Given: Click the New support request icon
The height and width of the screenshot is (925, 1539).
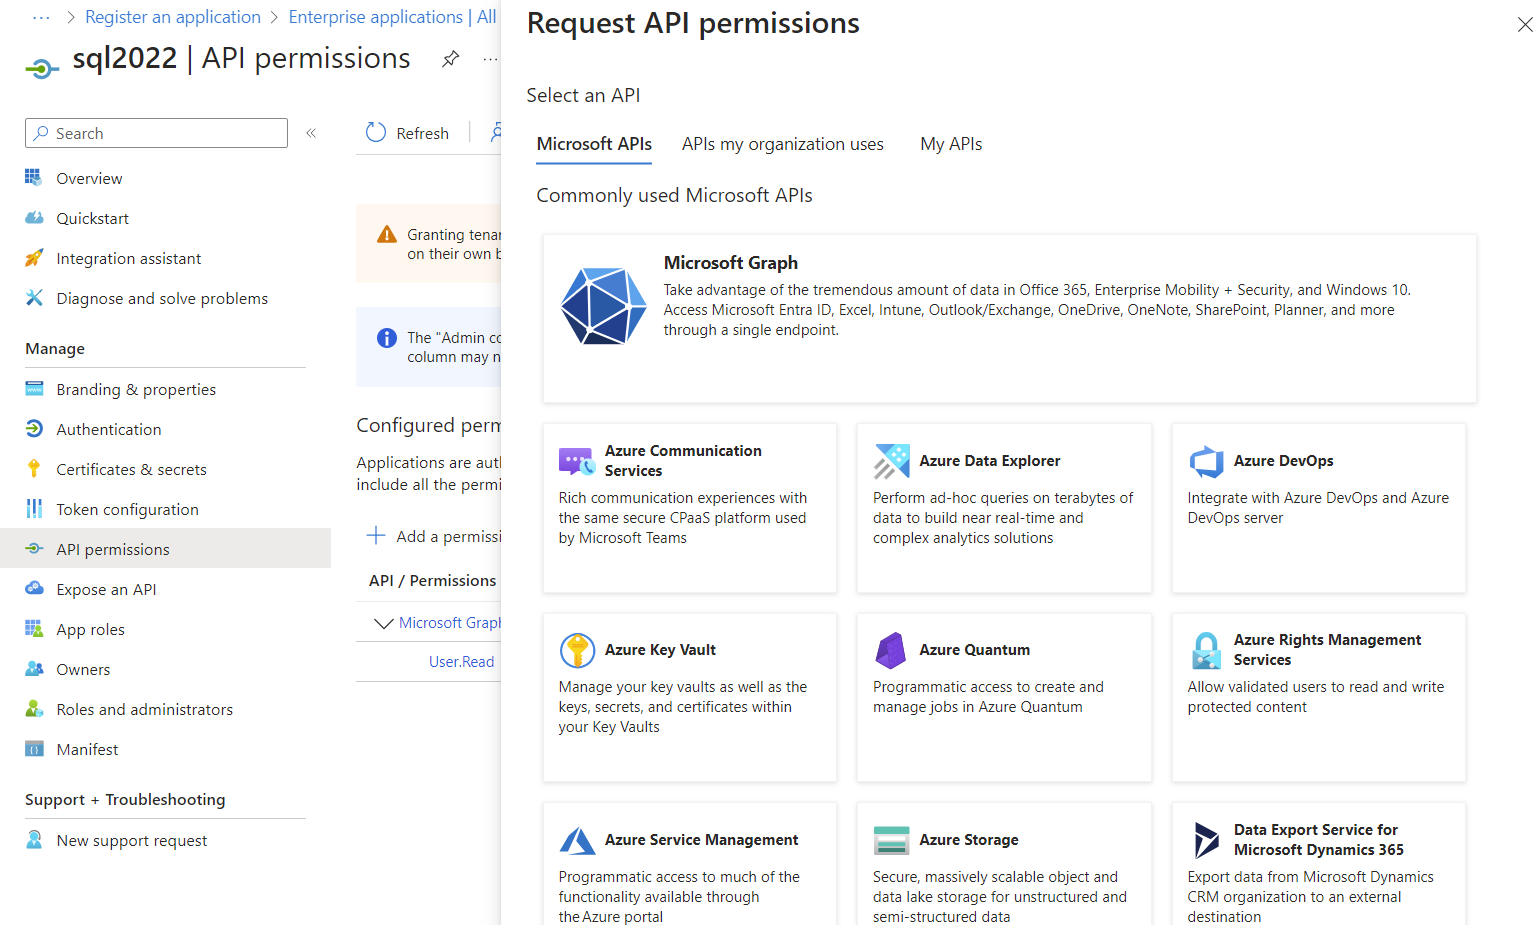Looking at the screenshot, I should click(x=34, y=839).
